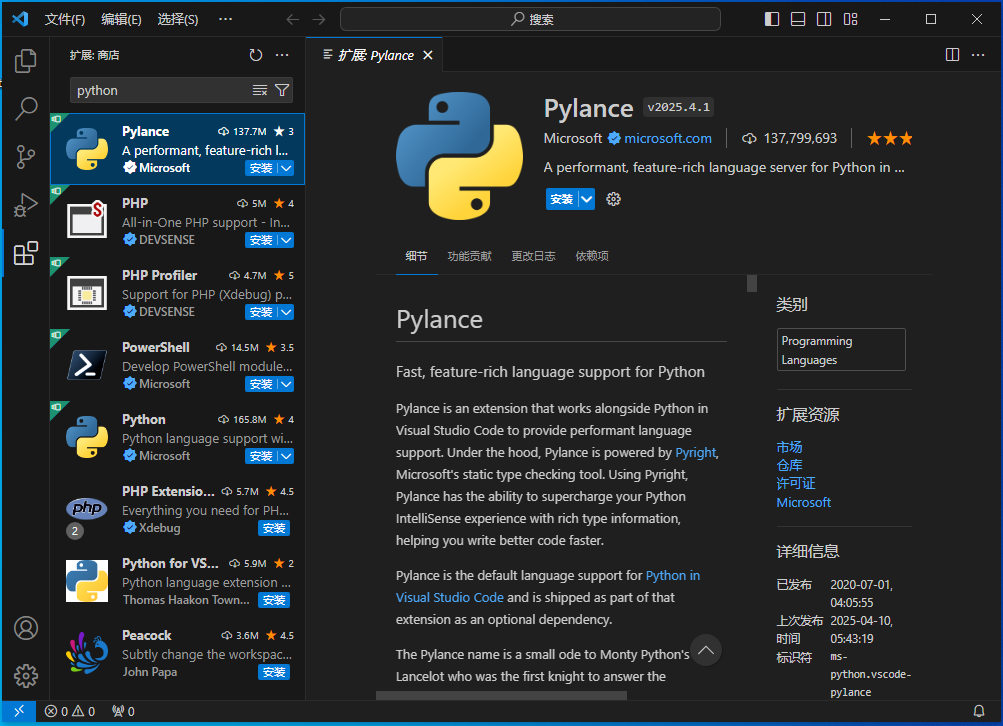Screen dimensions: 1003x726
Task: Open install dropdown for PHP Profiler
Action: pyautogui.click(x=286, y=312)
